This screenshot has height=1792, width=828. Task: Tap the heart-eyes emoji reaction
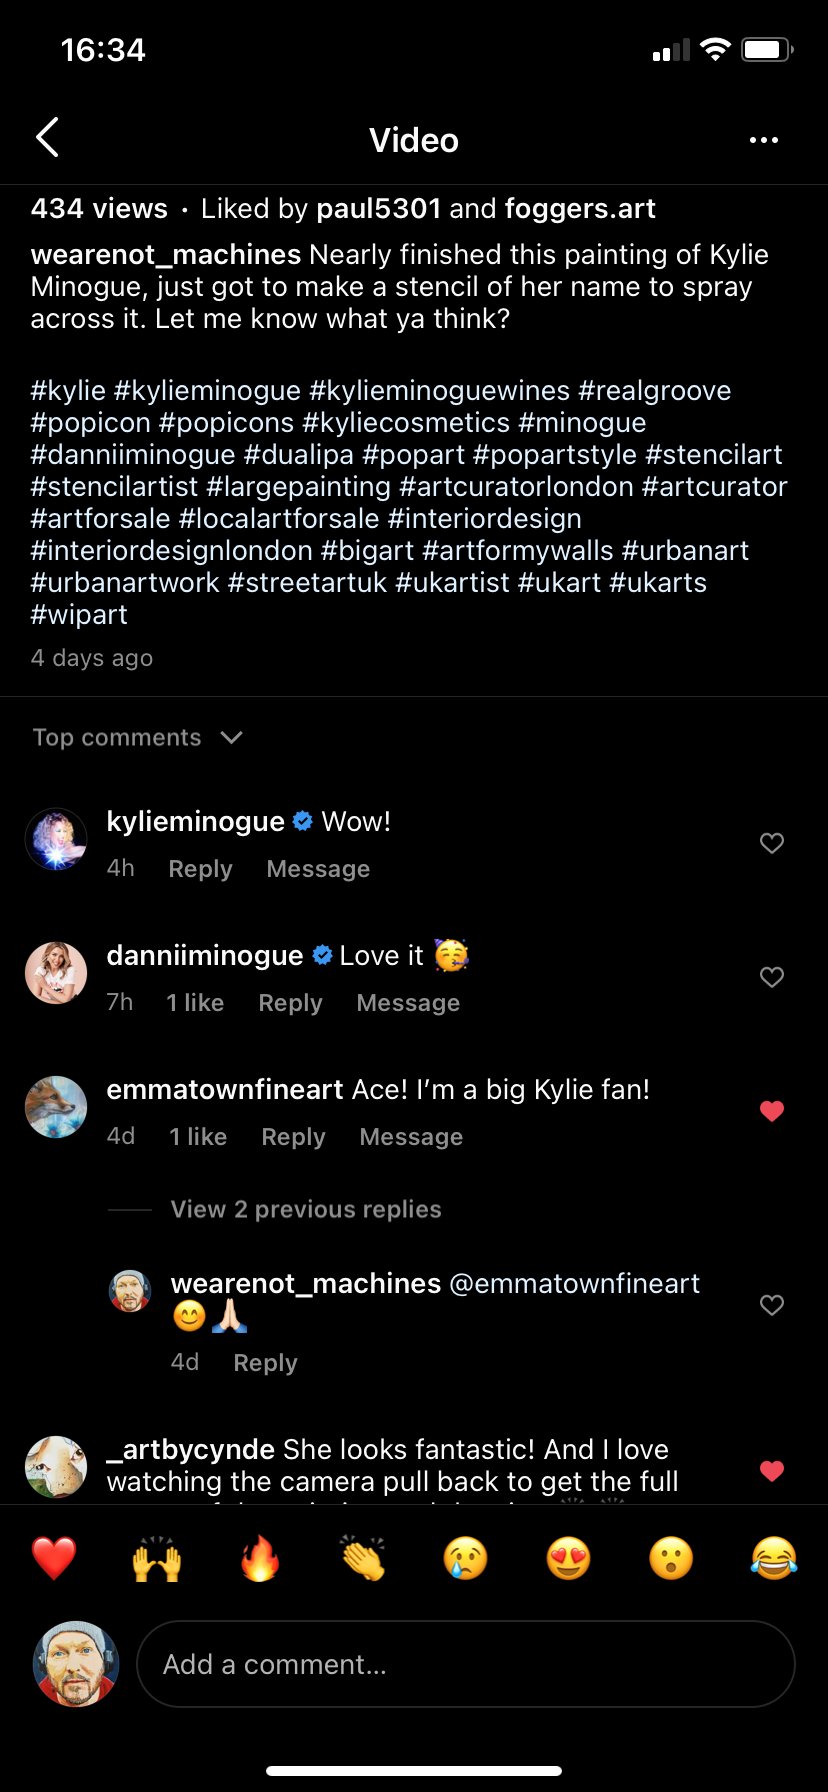tap(568, 1559)
